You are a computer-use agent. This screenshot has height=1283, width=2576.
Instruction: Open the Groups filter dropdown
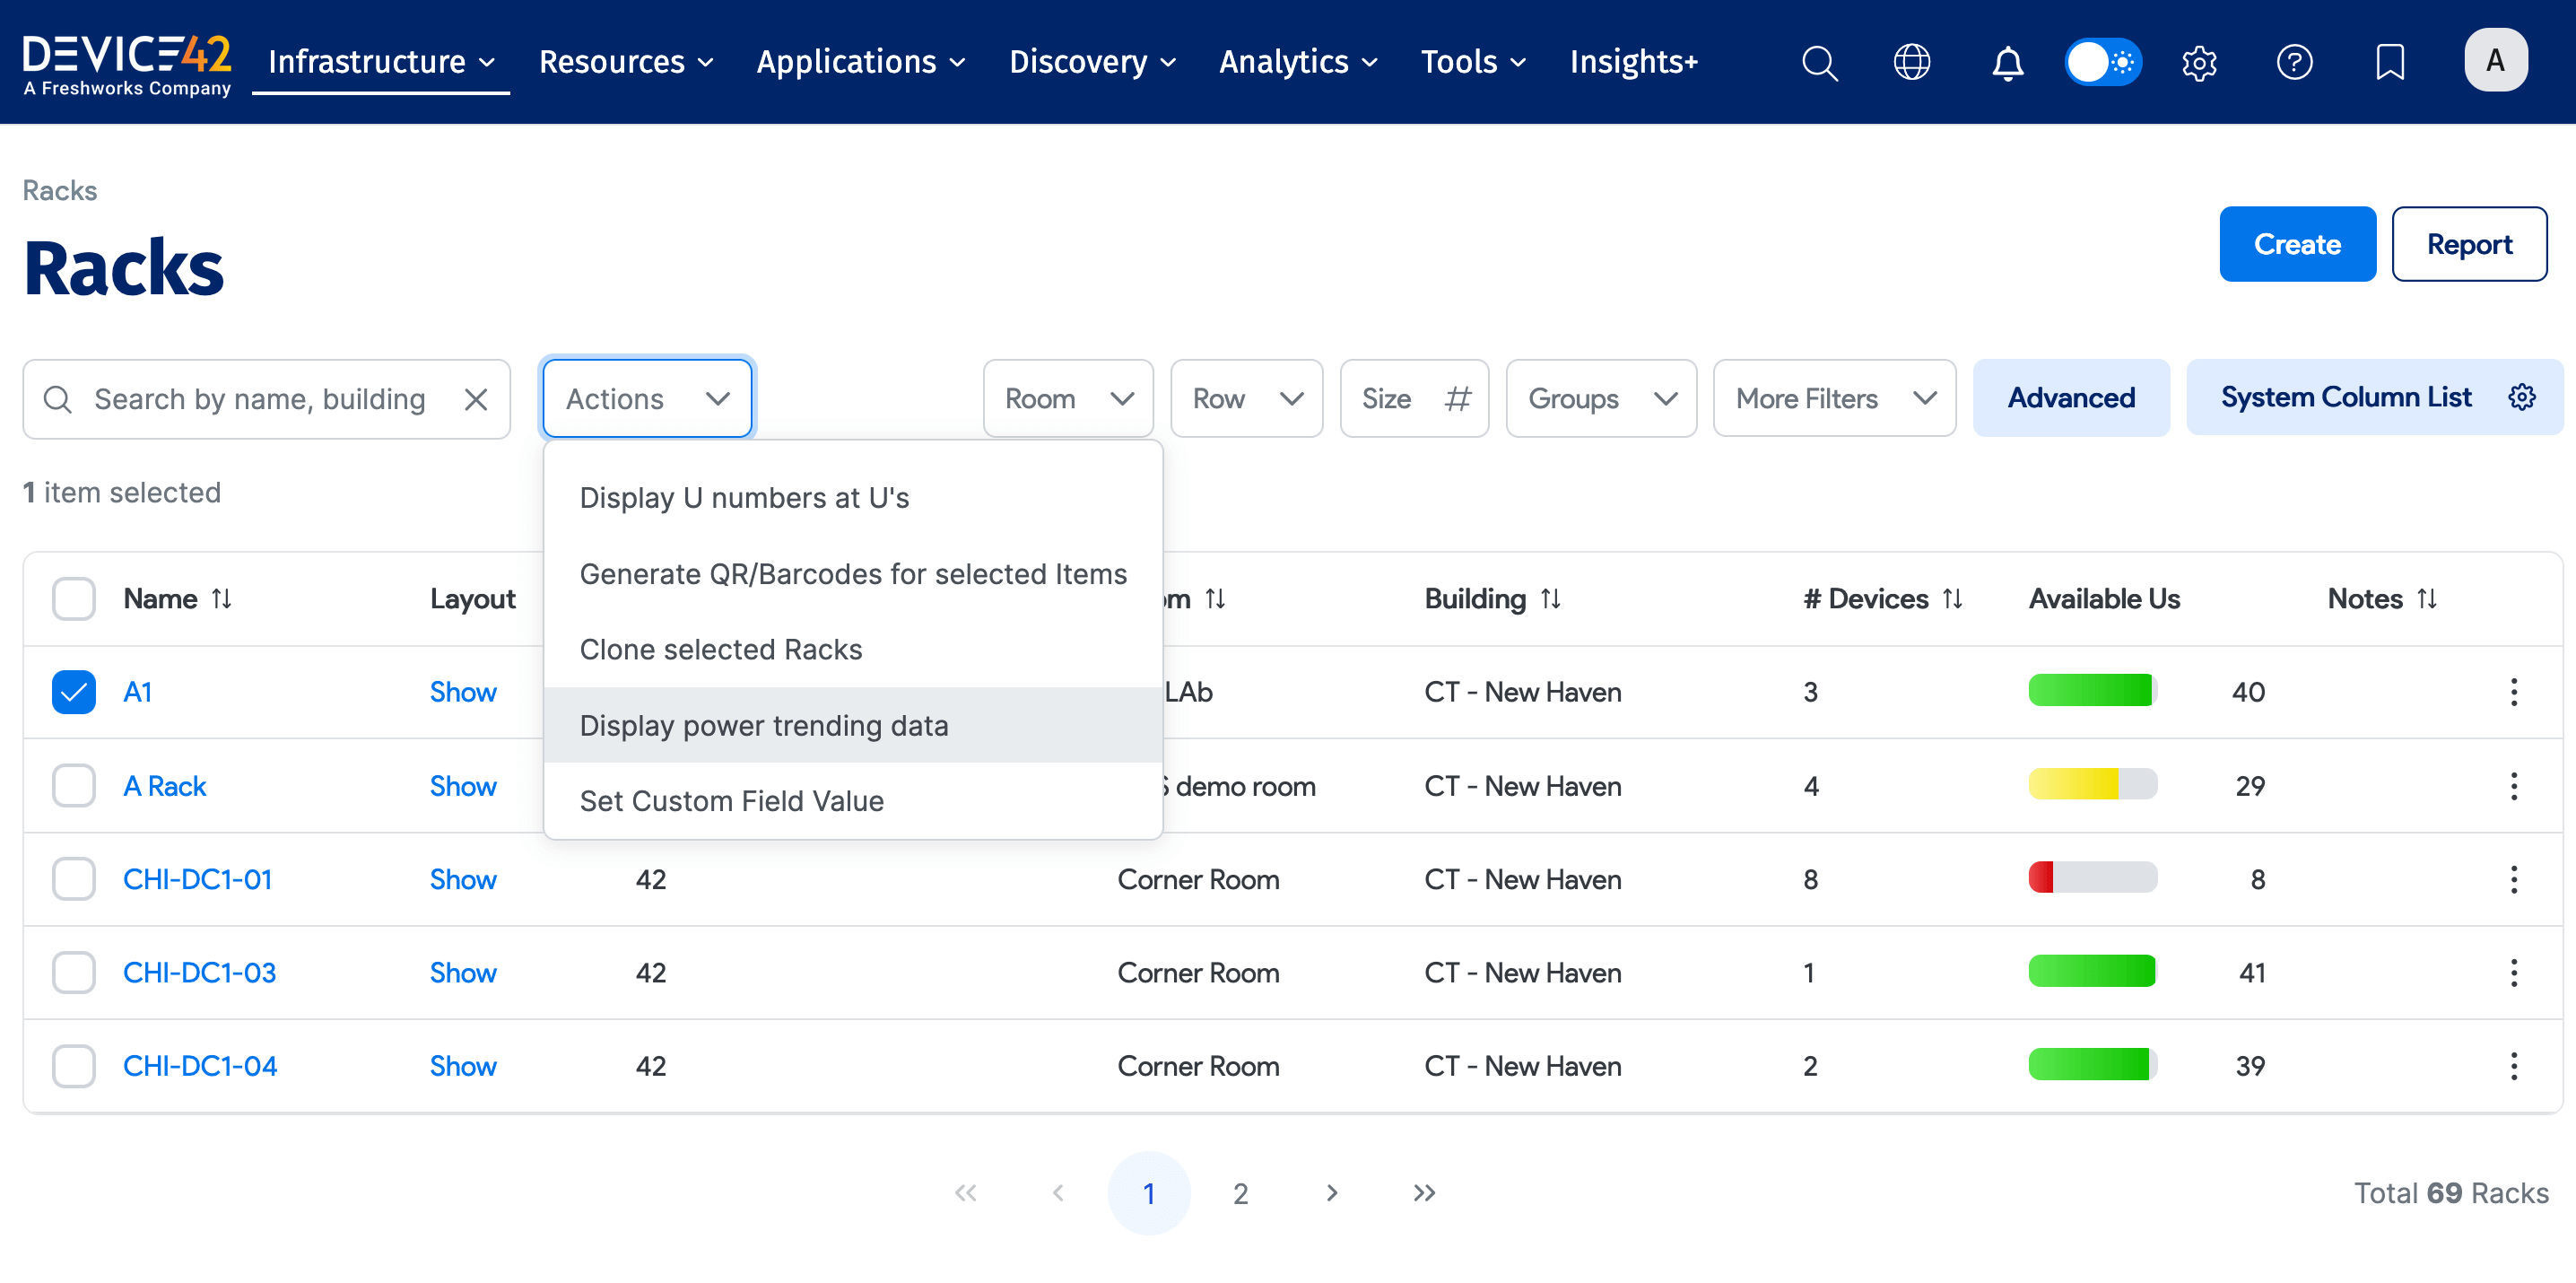[1600, 398]
